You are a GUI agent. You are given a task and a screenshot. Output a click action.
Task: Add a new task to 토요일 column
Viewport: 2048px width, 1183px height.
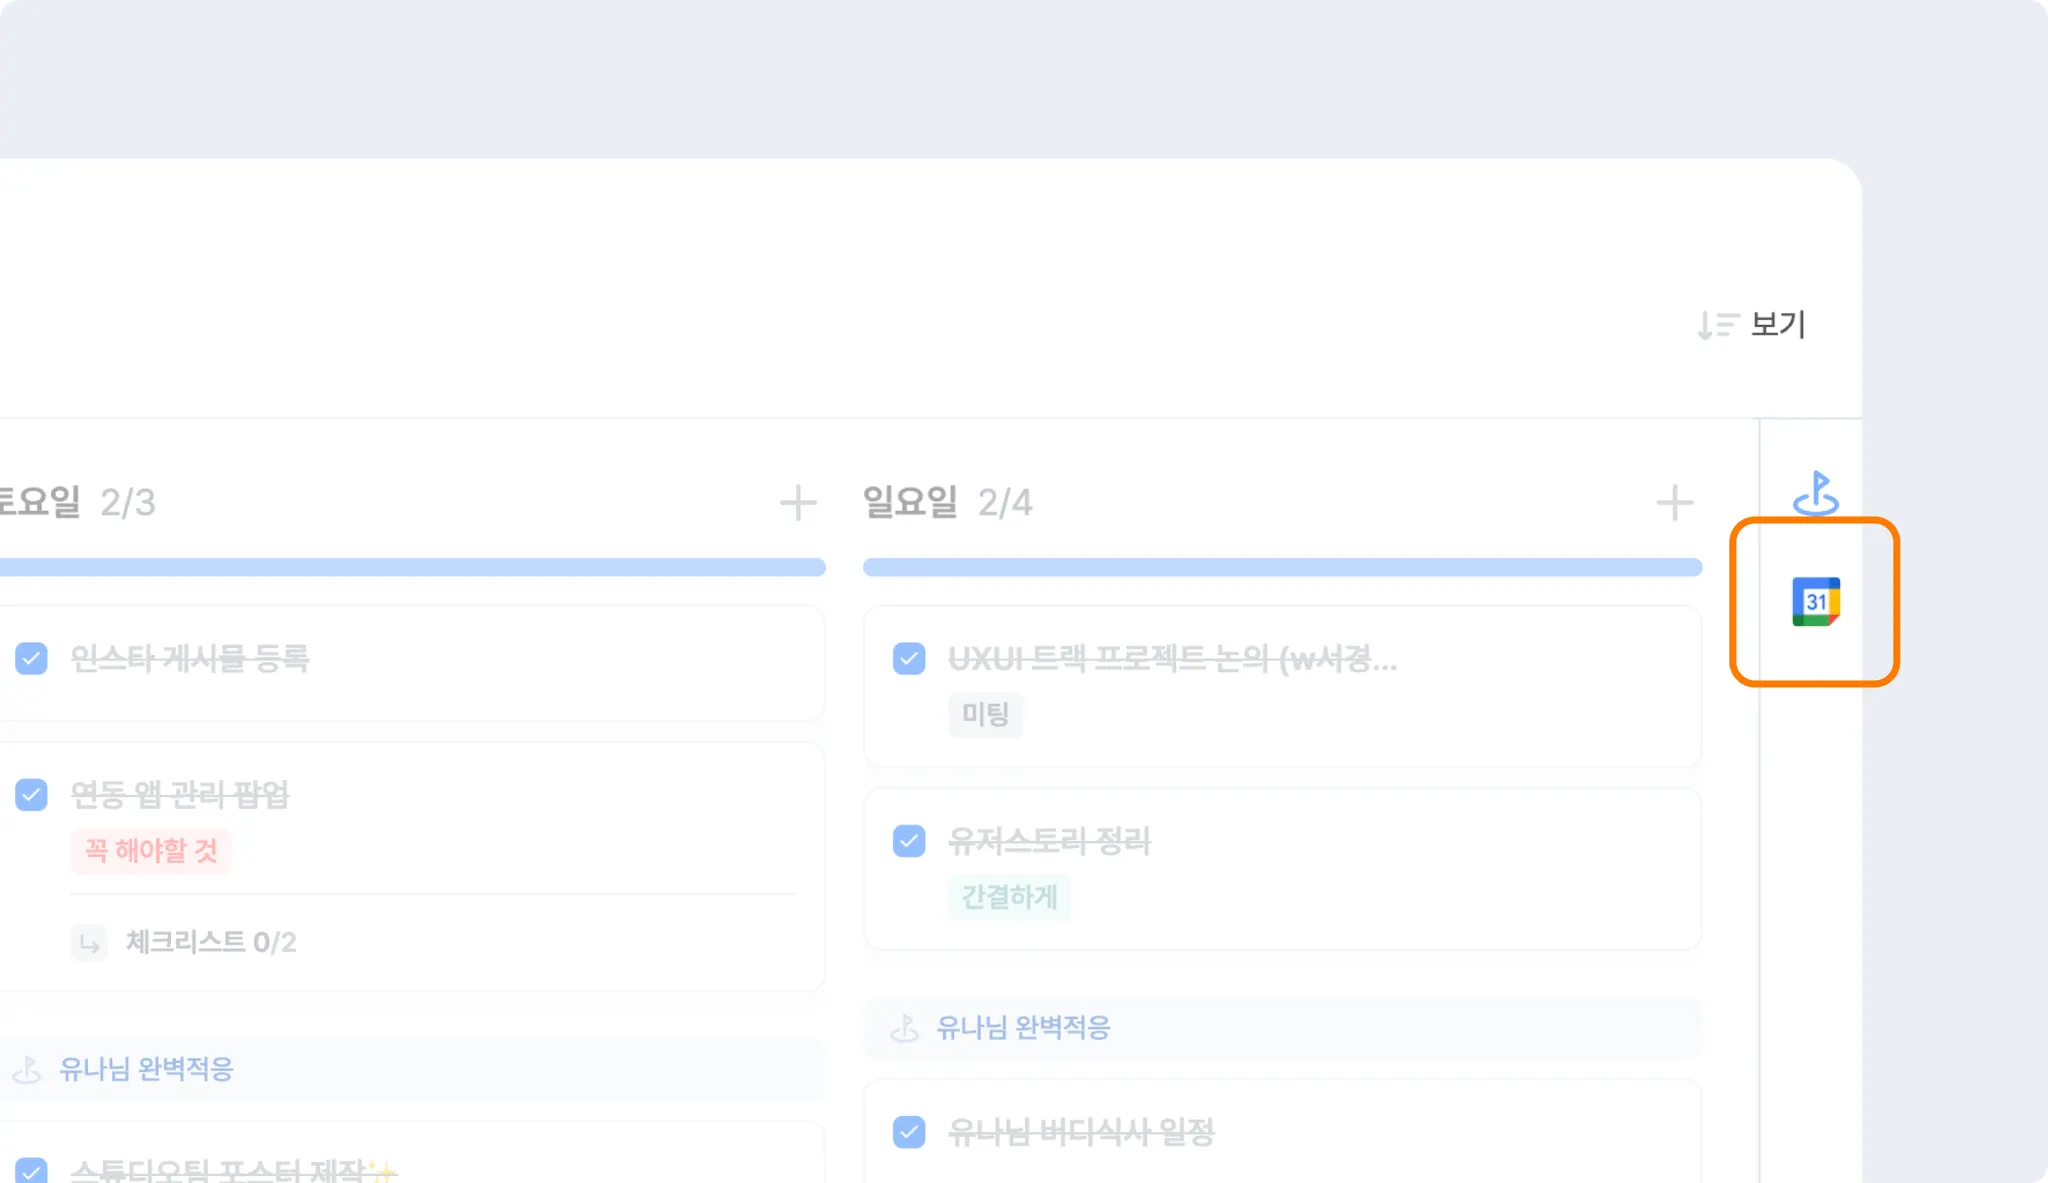point(797,503)
